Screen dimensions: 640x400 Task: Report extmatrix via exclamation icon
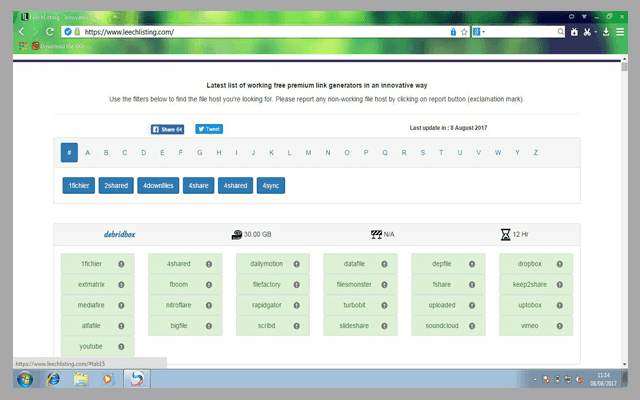pyautogui.click(x=121, y=285)
